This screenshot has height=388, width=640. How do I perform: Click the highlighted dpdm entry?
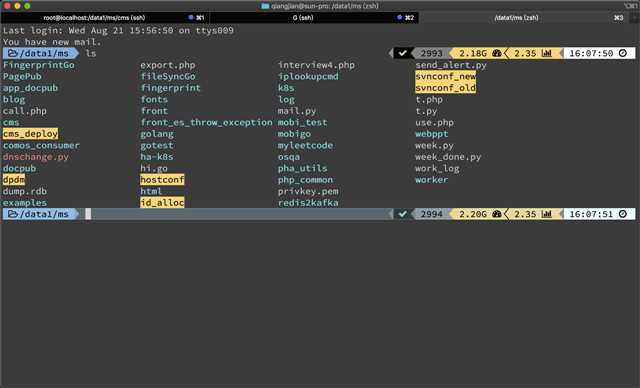coord(14,180)
